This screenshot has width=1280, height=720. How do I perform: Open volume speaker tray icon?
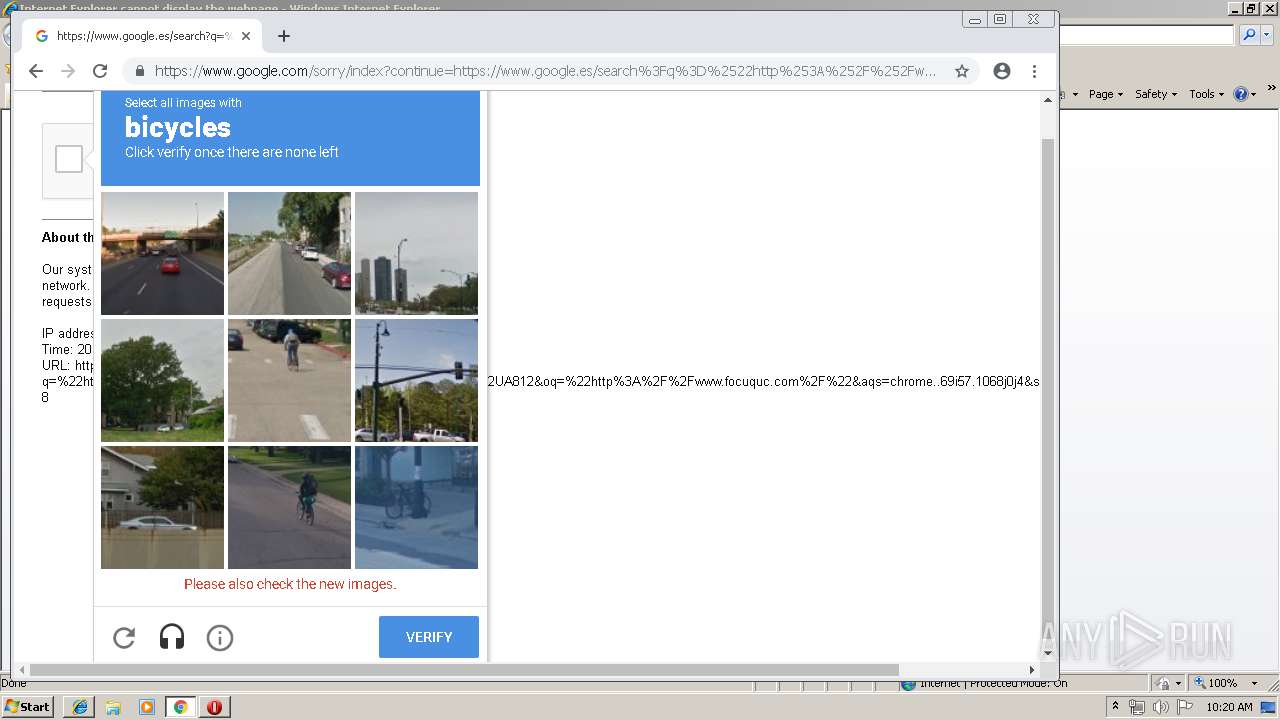(x=1160, y=707)
